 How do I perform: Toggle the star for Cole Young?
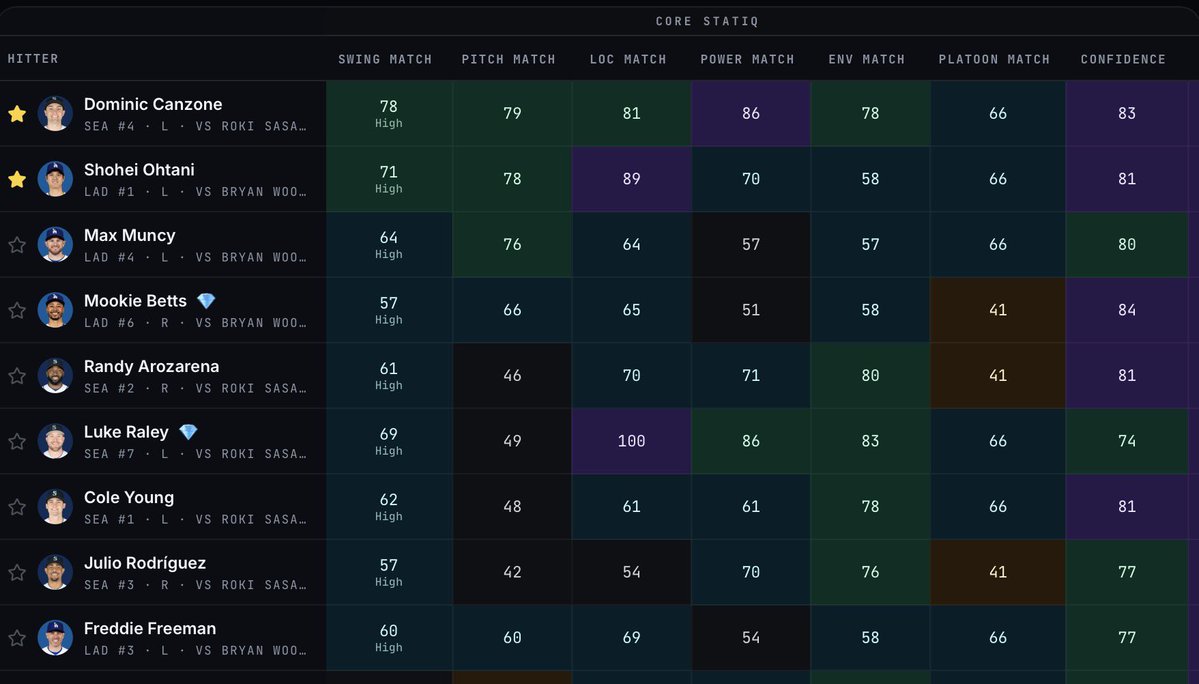click(x=17, y=507)
